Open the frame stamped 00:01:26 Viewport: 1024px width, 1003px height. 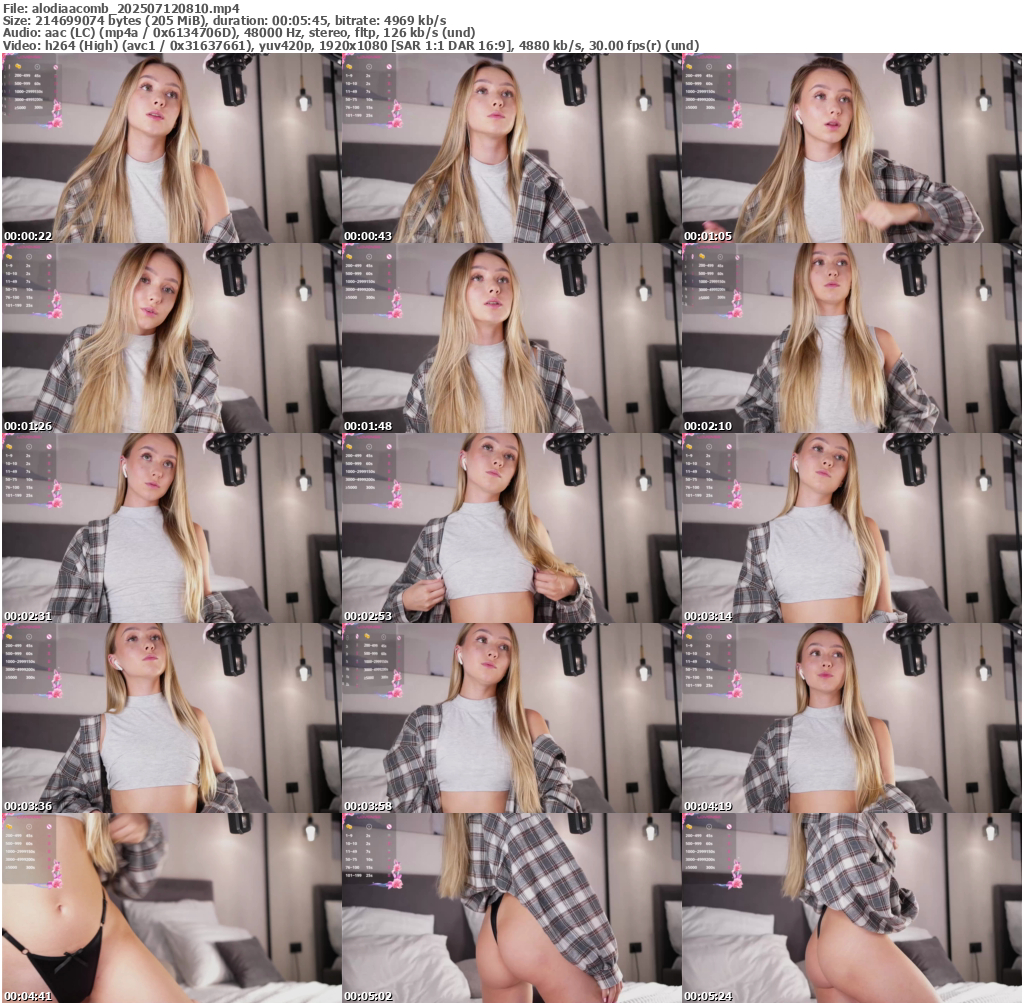[x=171, y=338]
